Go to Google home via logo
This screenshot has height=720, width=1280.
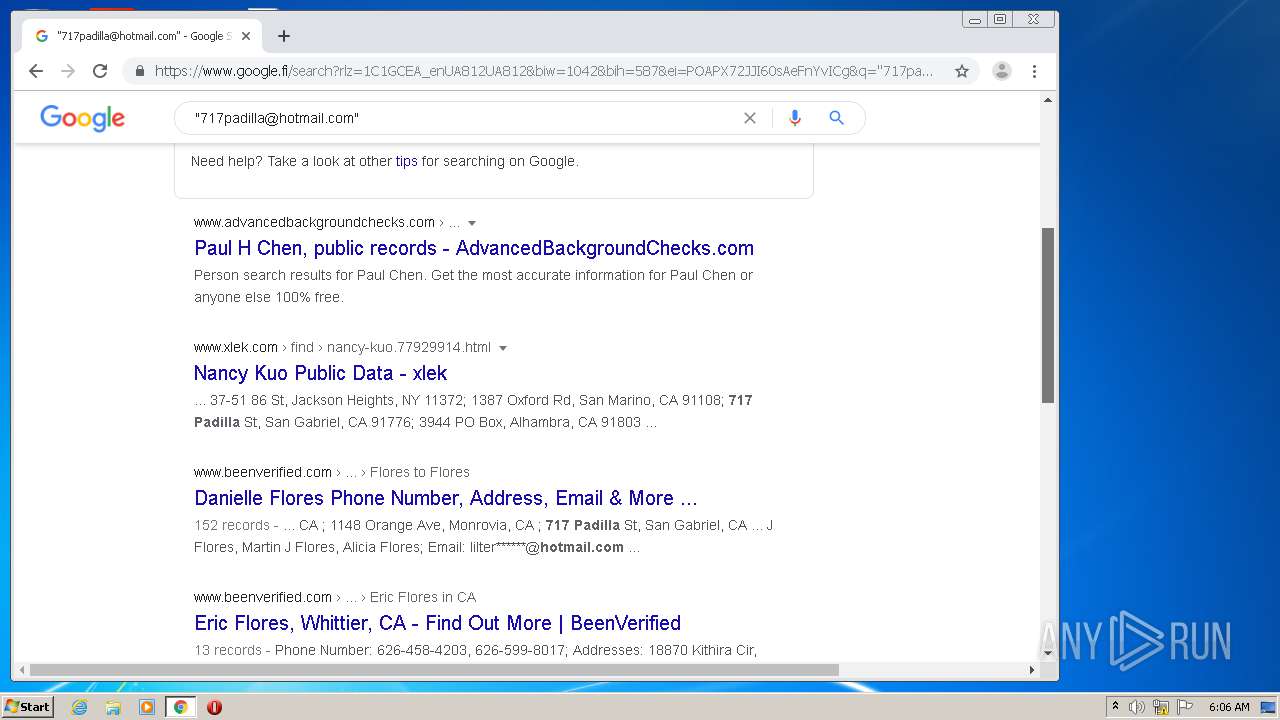click(83, 118)
